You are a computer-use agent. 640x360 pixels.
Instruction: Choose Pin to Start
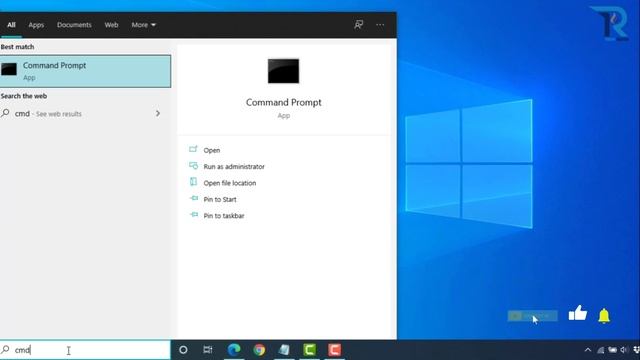220,199
